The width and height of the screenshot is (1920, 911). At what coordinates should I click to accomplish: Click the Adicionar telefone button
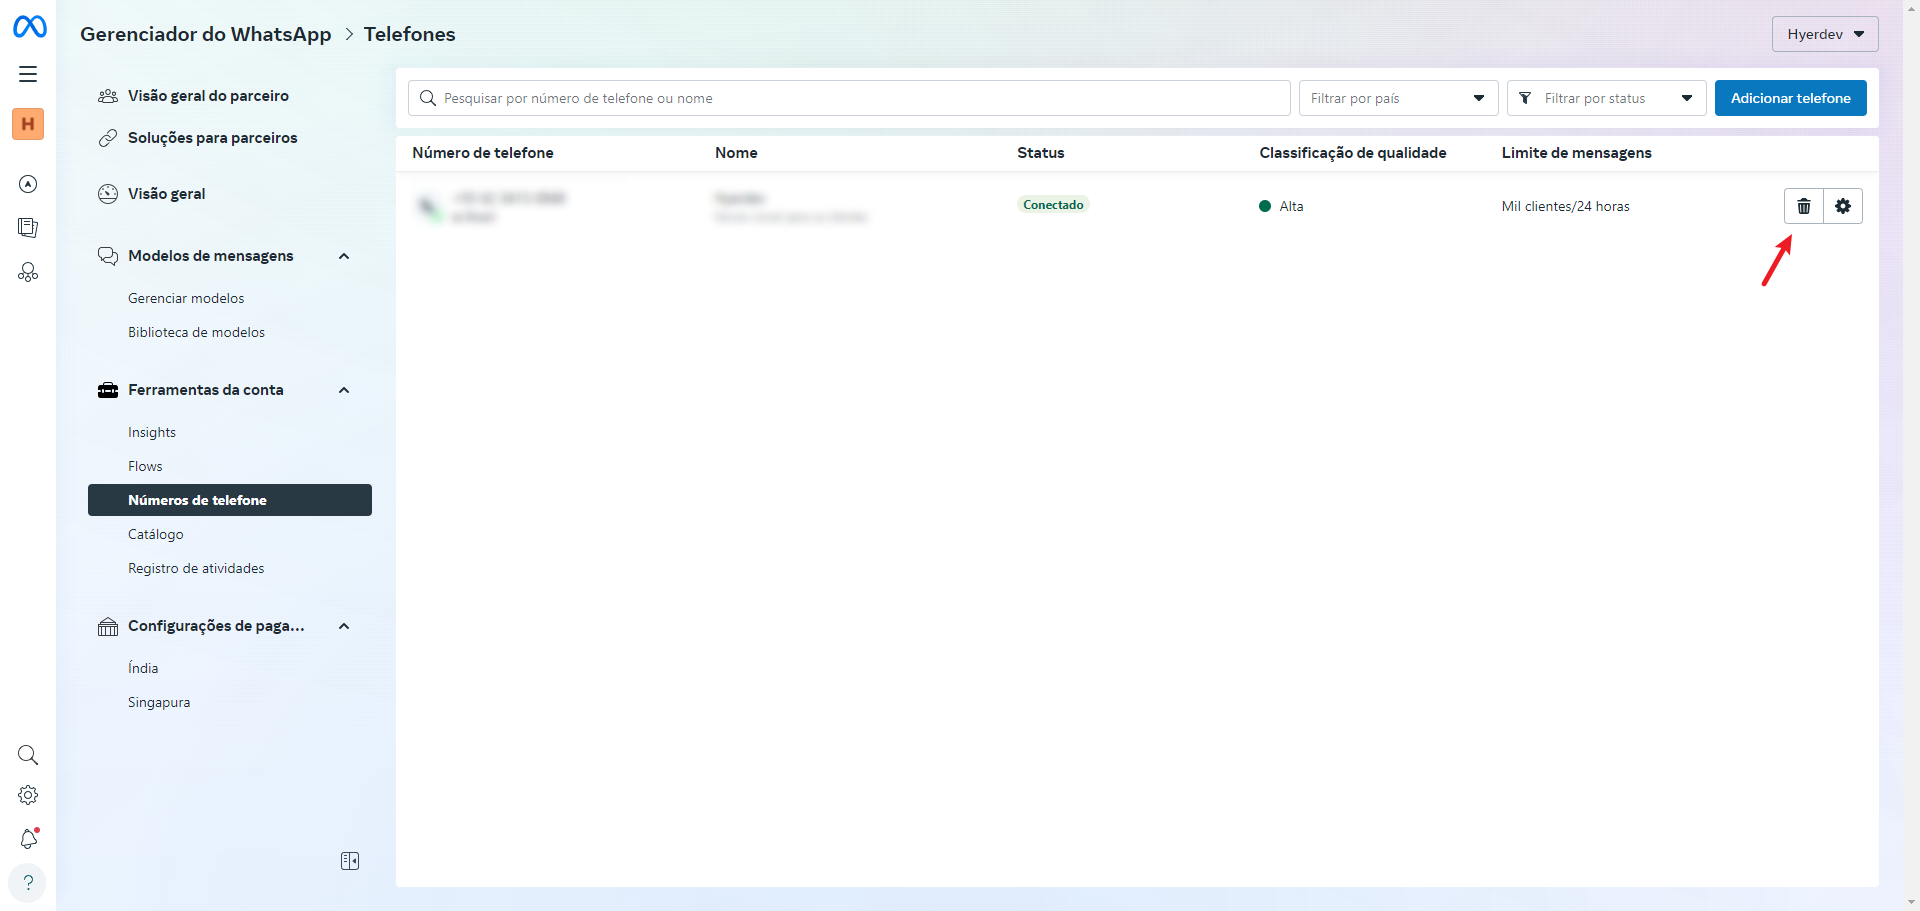tap(1790, 98)
